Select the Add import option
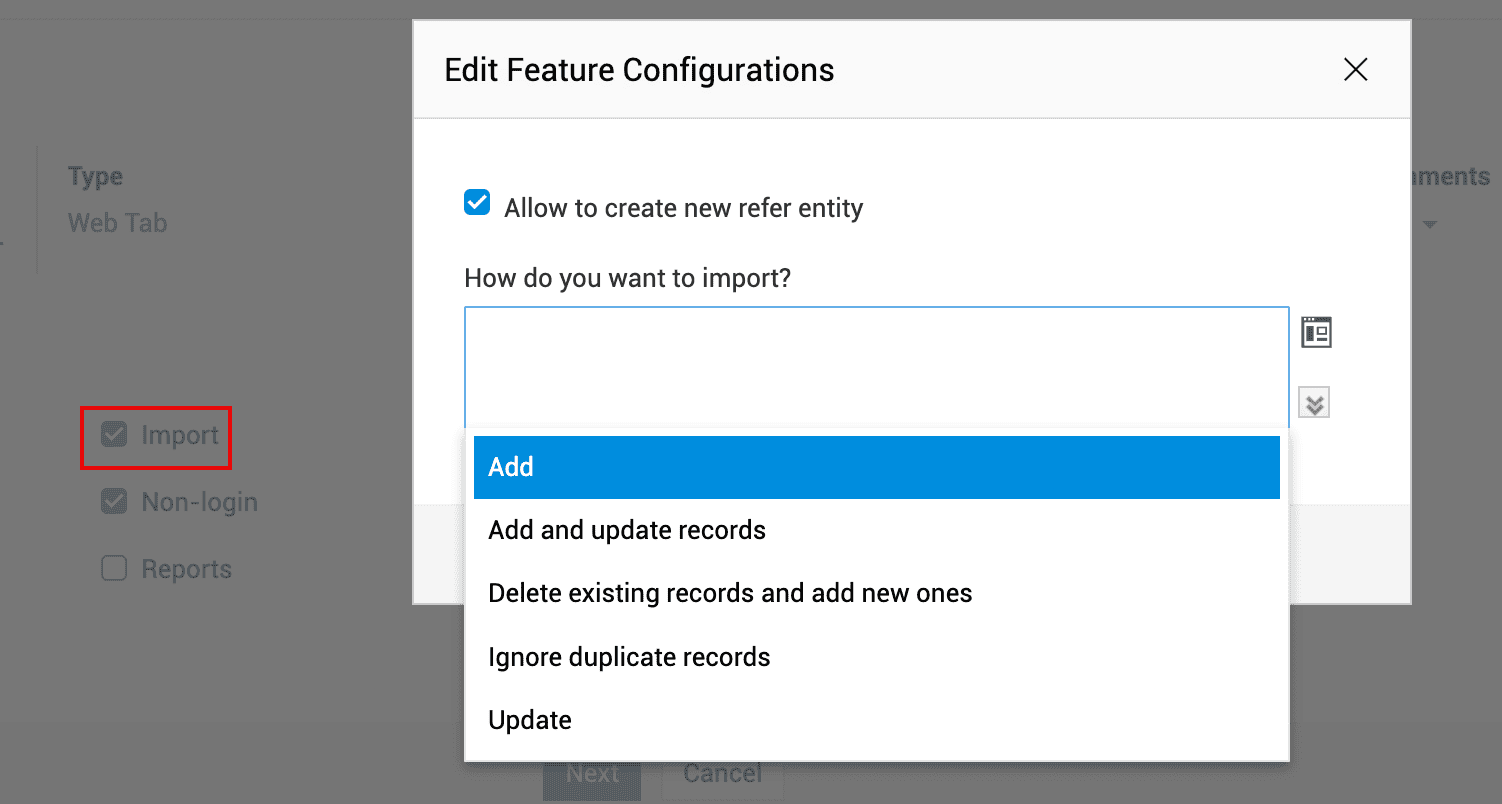The image size is (1502, 804). [876, 467]
